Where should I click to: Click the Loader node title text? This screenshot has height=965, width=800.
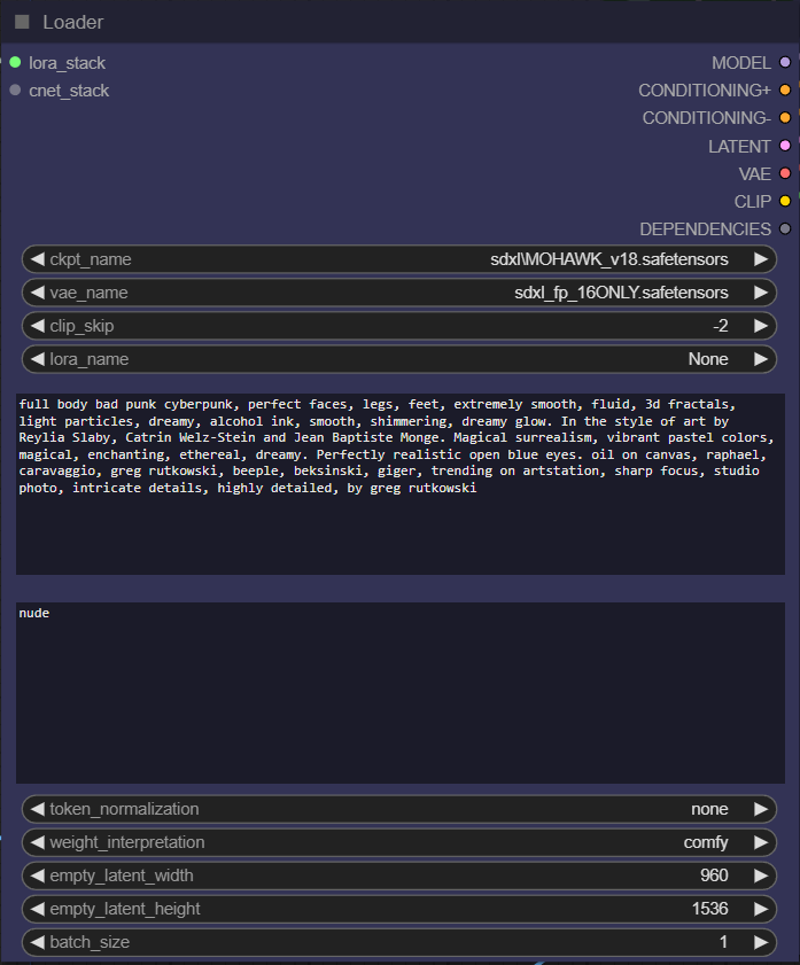(x=73, y=23)
